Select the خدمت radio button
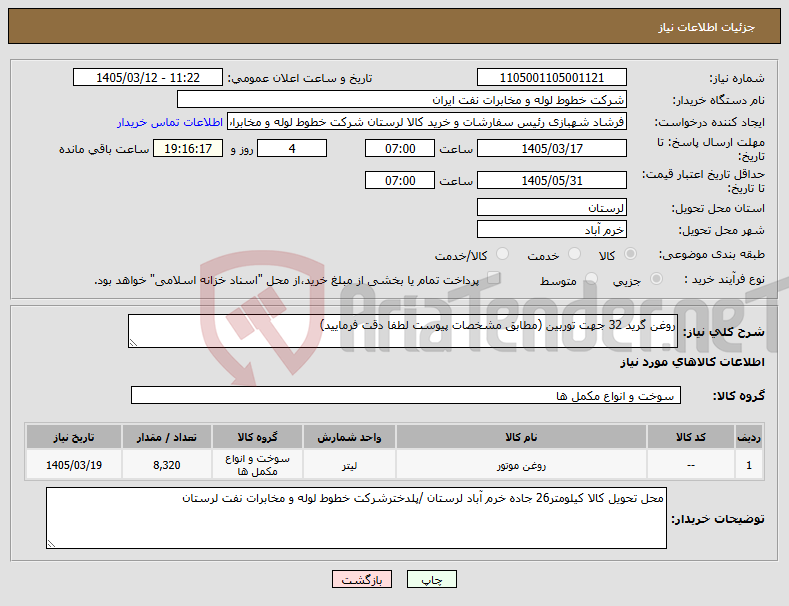The height and width of the screenshot is (606, 789). click(x=574, y=254)
